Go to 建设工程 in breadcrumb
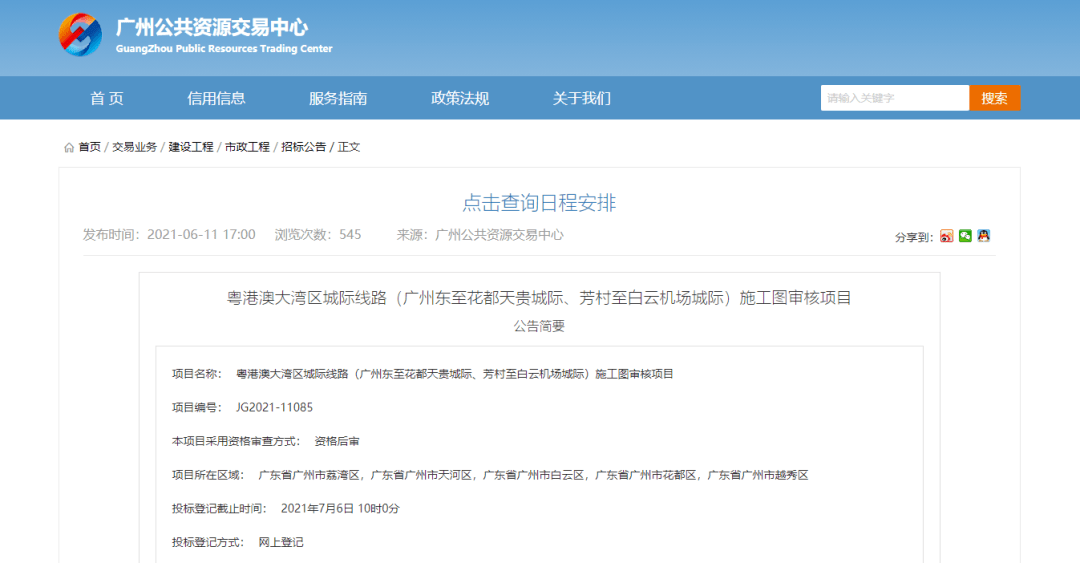Image resolution: width=1080 pixels, height=563 pixels. tap(191, 147)
